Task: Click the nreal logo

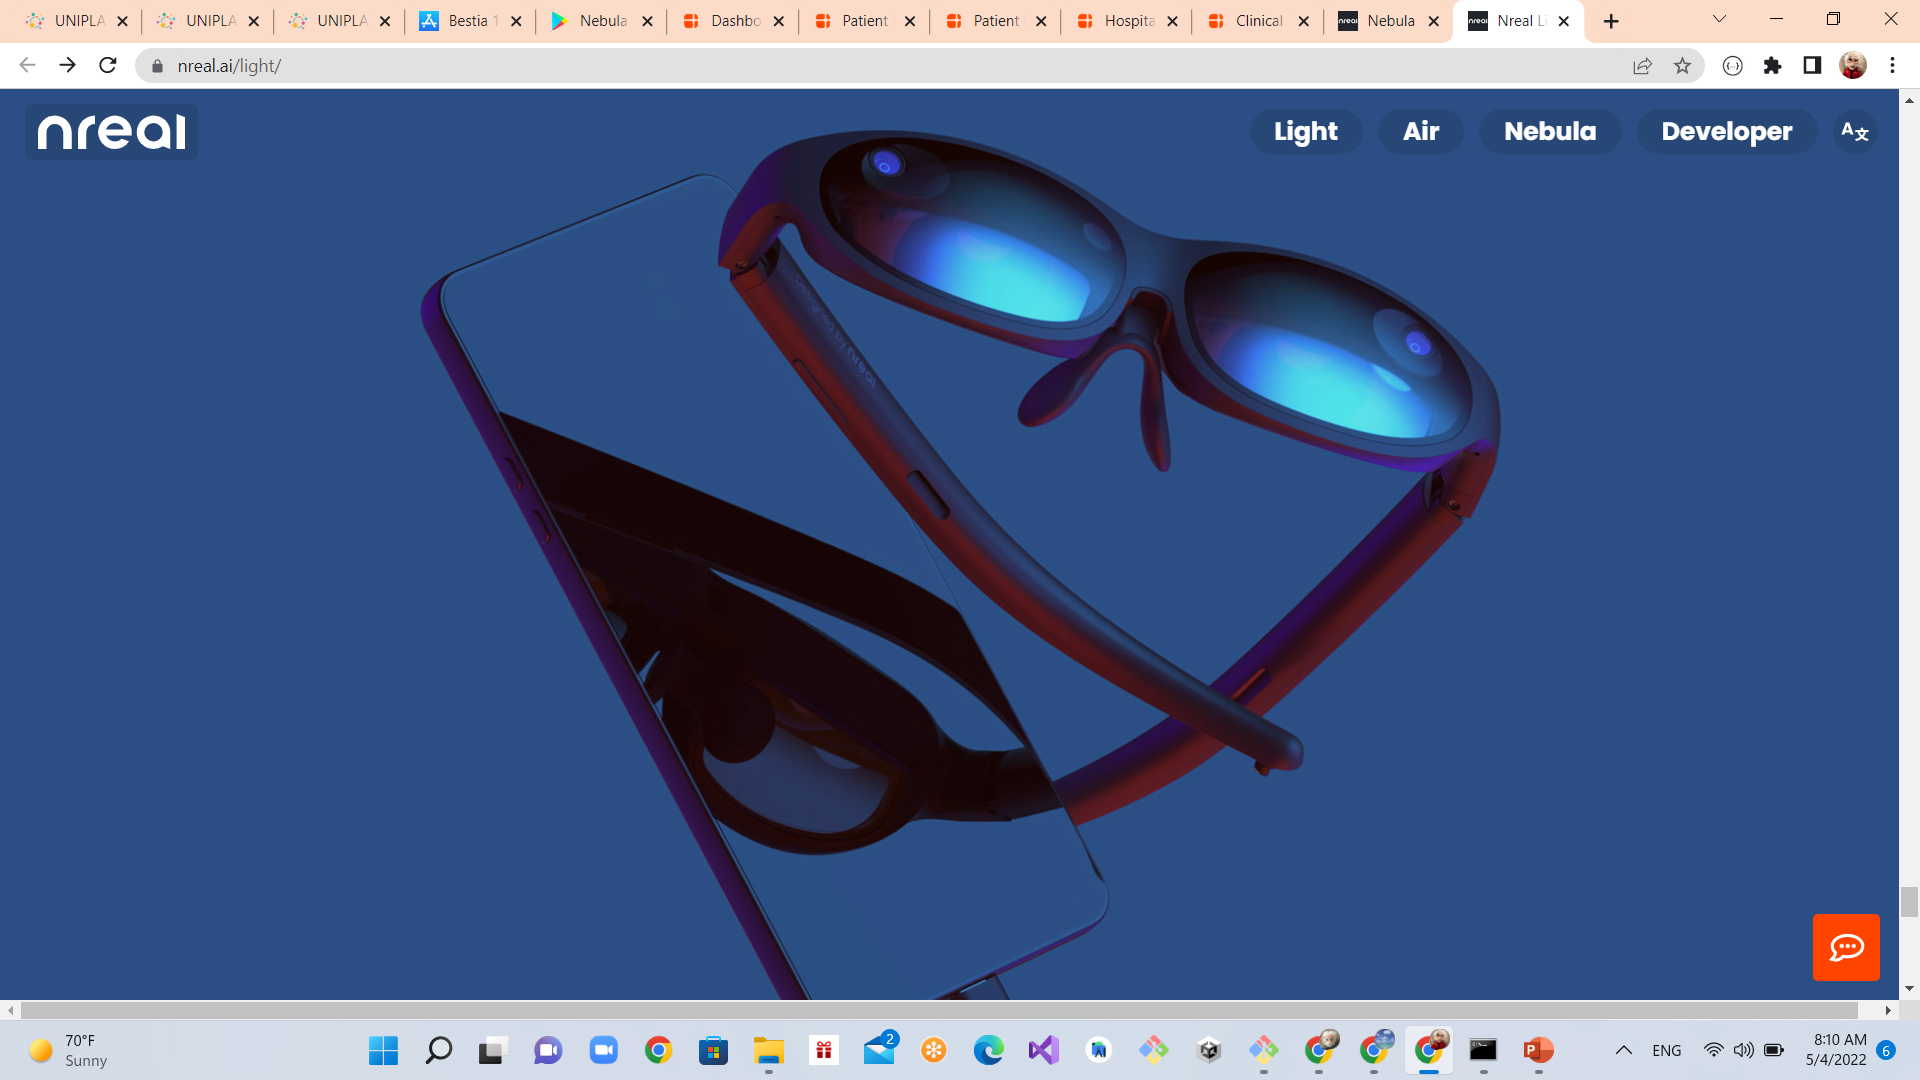Action: pyautogui.click(x=110, y=131)
